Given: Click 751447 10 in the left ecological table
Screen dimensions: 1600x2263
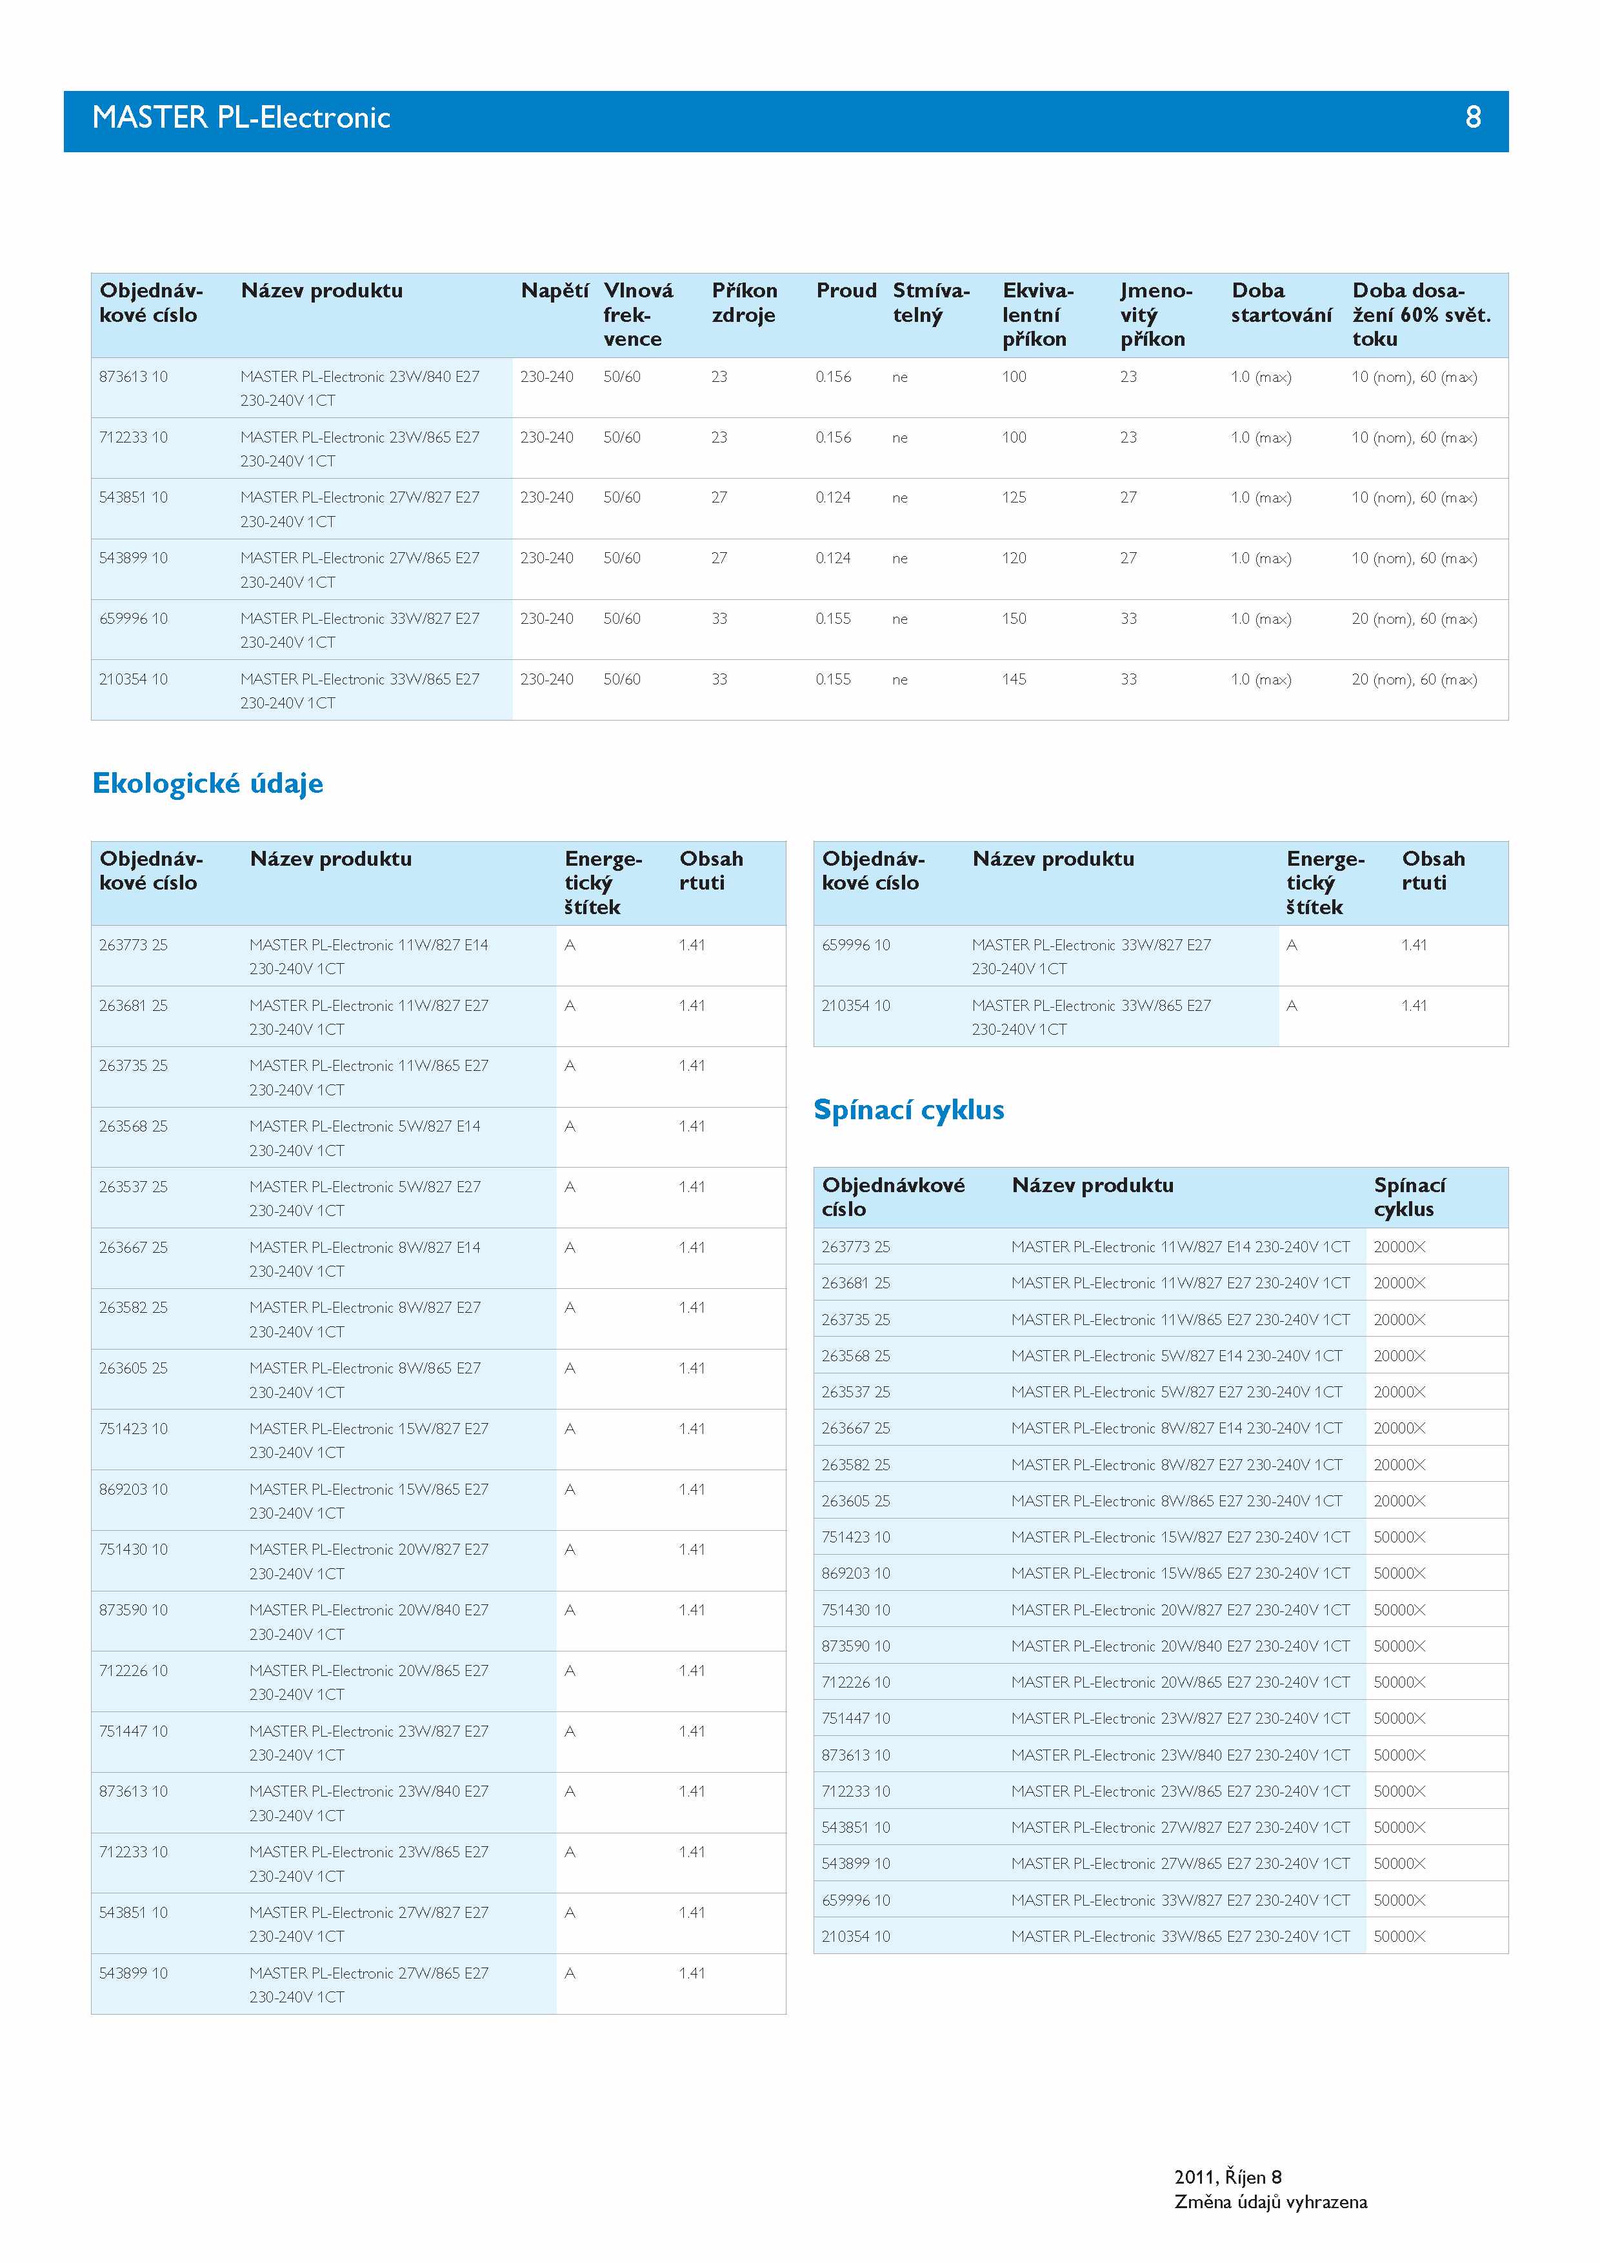Looking at the screenshot, I should 133,1732.
